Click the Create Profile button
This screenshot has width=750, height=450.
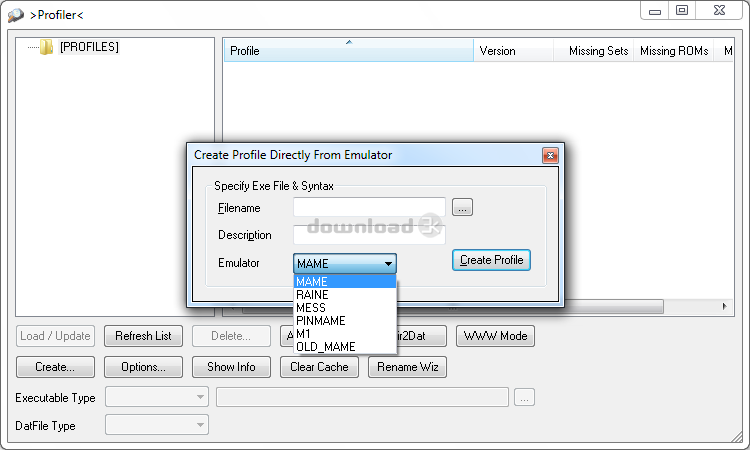point(491,260)
